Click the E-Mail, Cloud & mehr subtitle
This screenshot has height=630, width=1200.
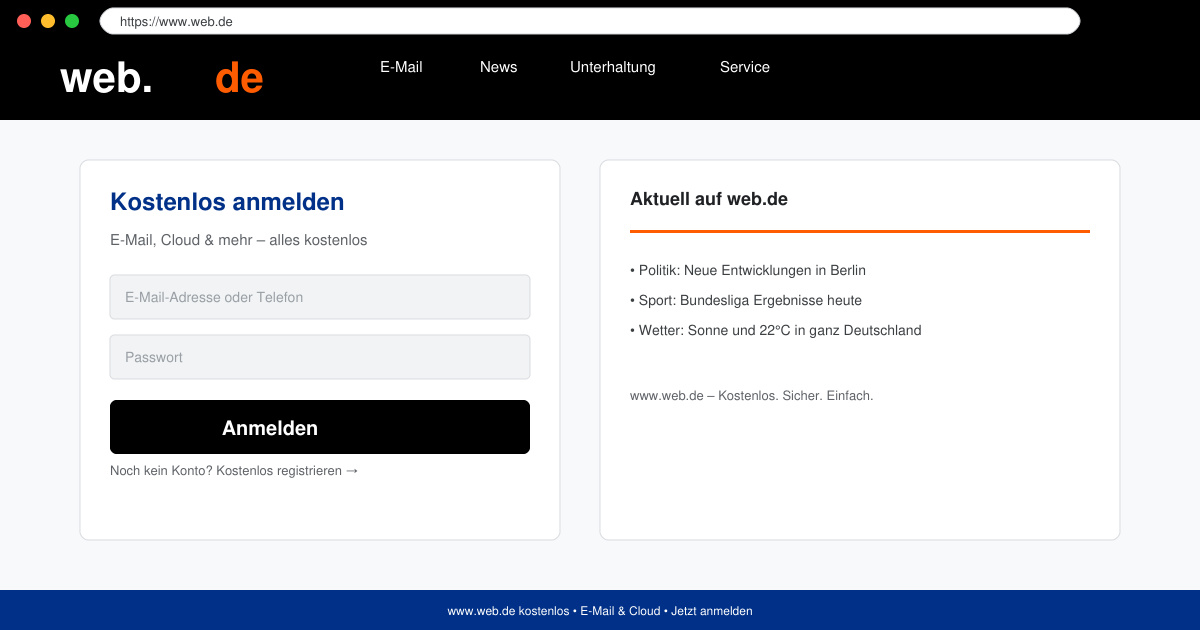239,240
